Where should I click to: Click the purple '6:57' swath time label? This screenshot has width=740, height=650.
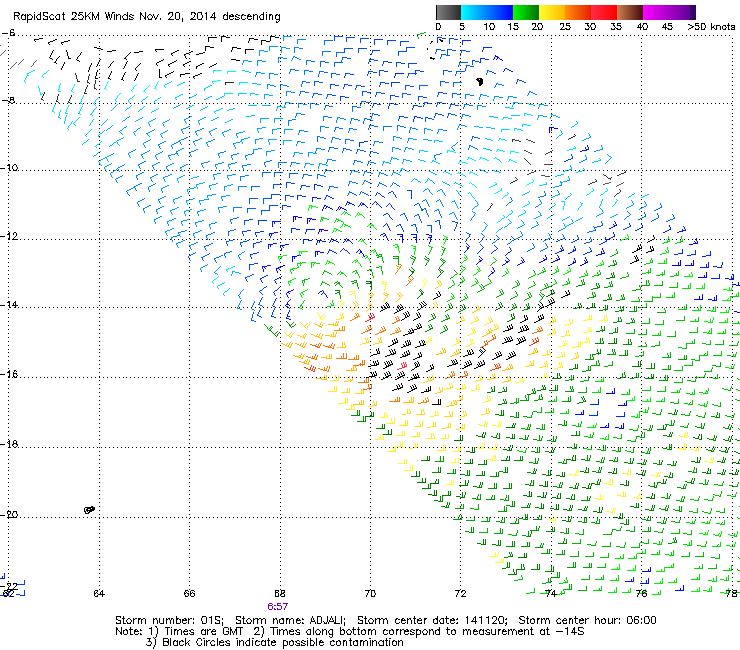pyautogui.click(x=278, y=606)
